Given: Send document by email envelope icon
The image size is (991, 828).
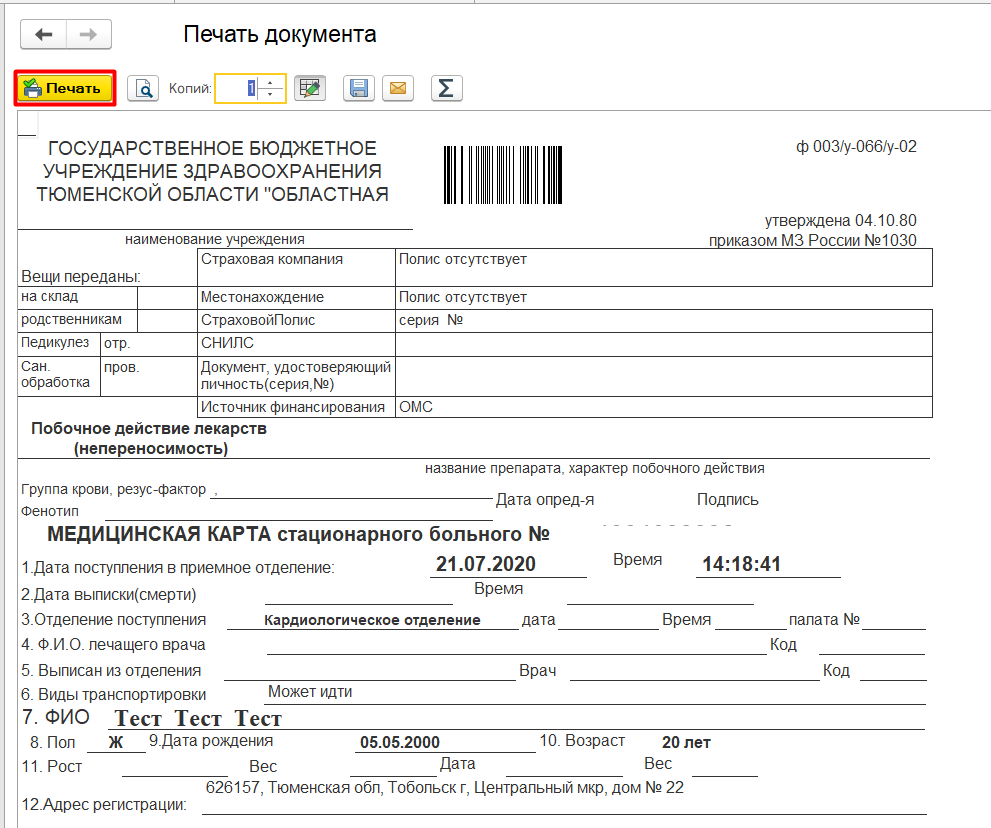Looking at the screenshot, I should [x=397, y=88].
